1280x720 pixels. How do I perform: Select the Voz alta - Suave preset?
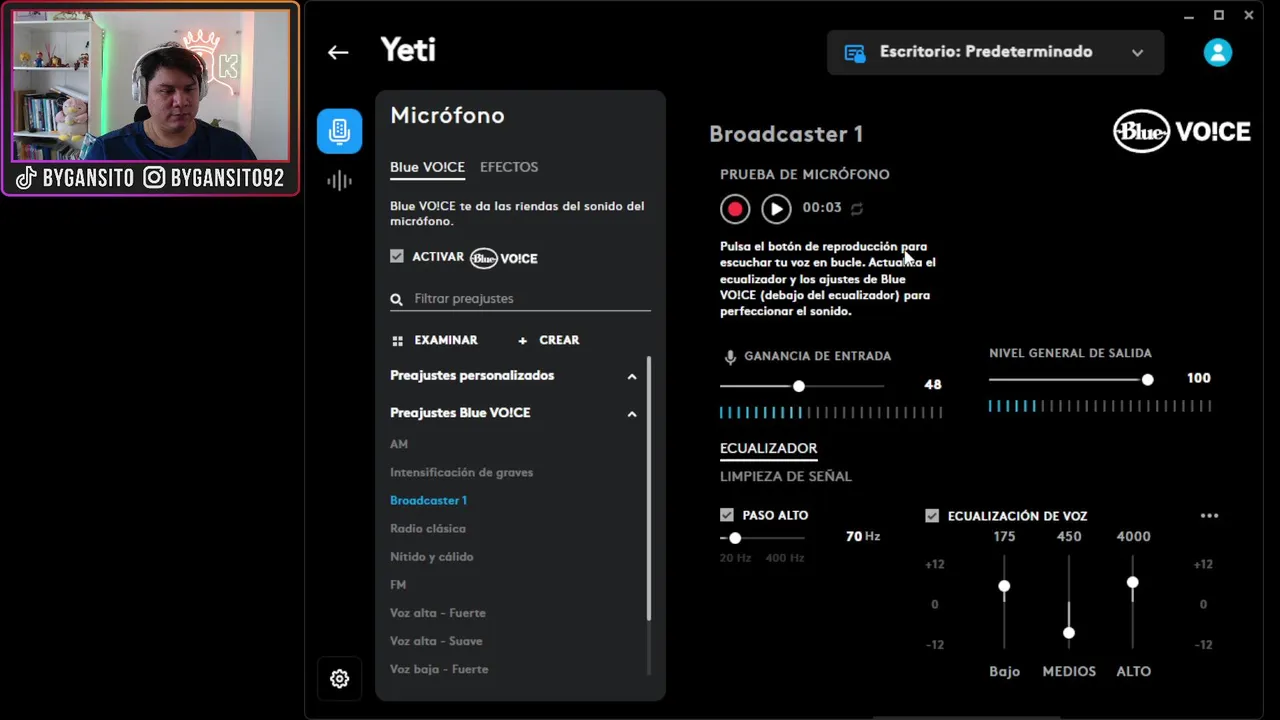point(436,641)
